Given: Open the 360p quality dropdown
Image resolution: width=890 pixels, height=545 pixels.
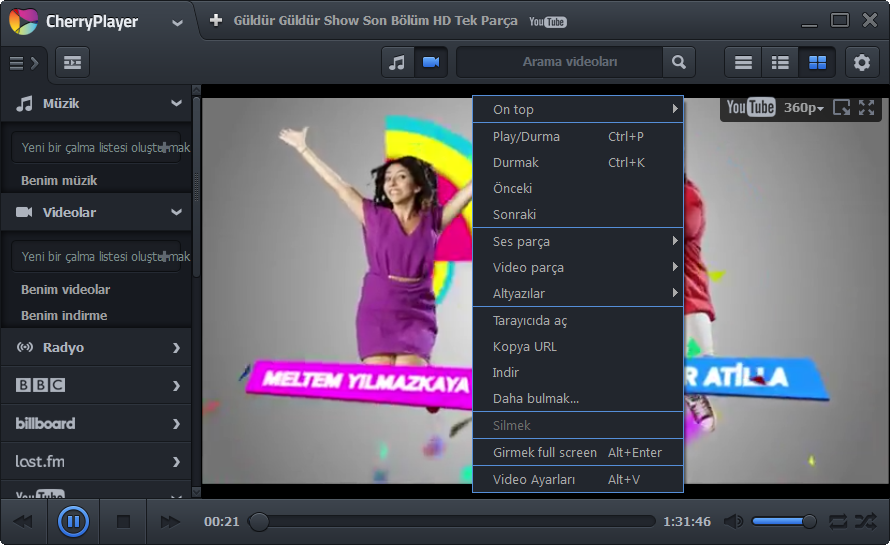Looking at the screenshot, I should pos(803,108).
